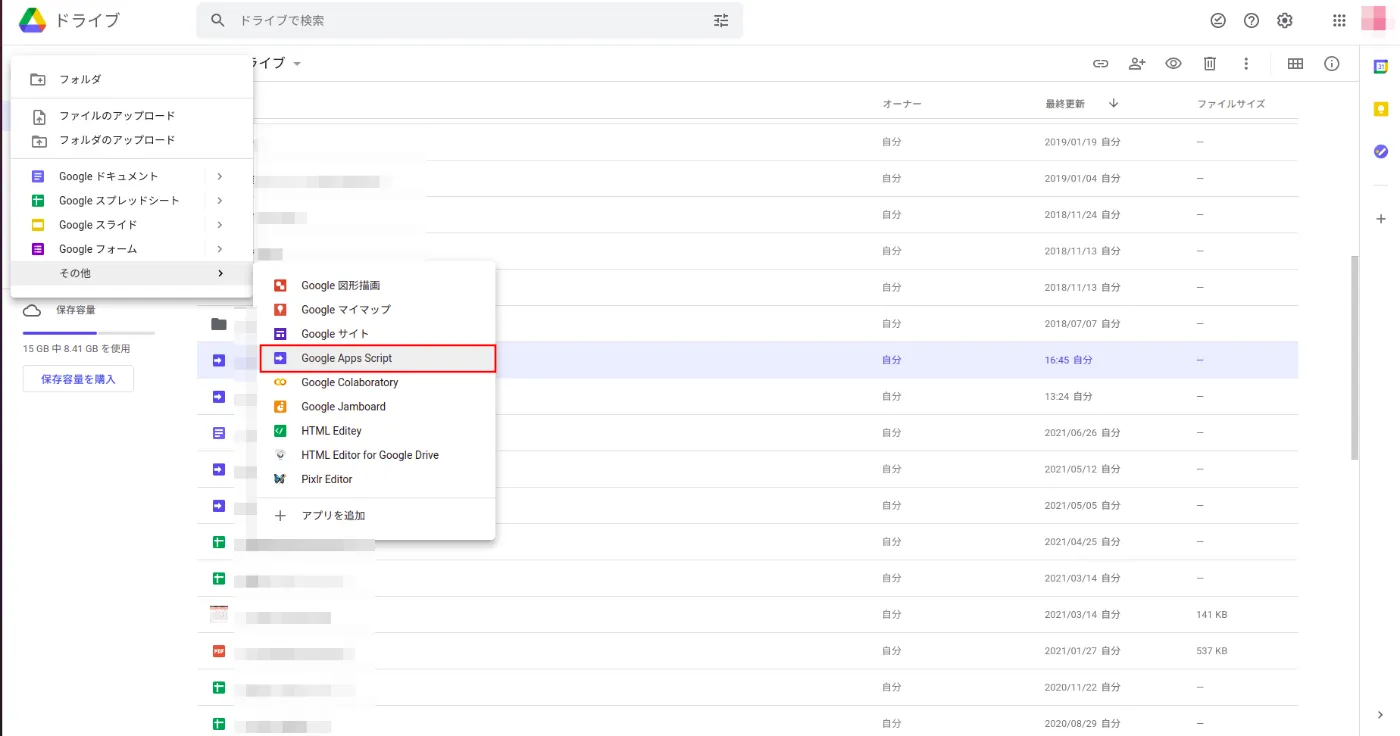This screenshot has height=736, width=1400.
Task: Open the マイドライブ dropdown arrow
Action: 296,64
